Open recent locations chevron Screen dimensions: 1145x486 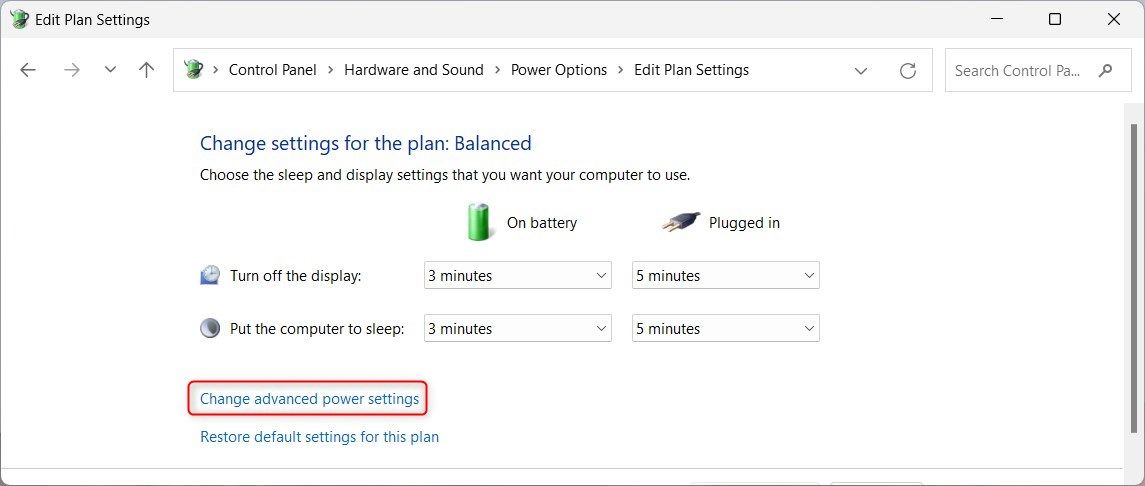click(110, 70)
